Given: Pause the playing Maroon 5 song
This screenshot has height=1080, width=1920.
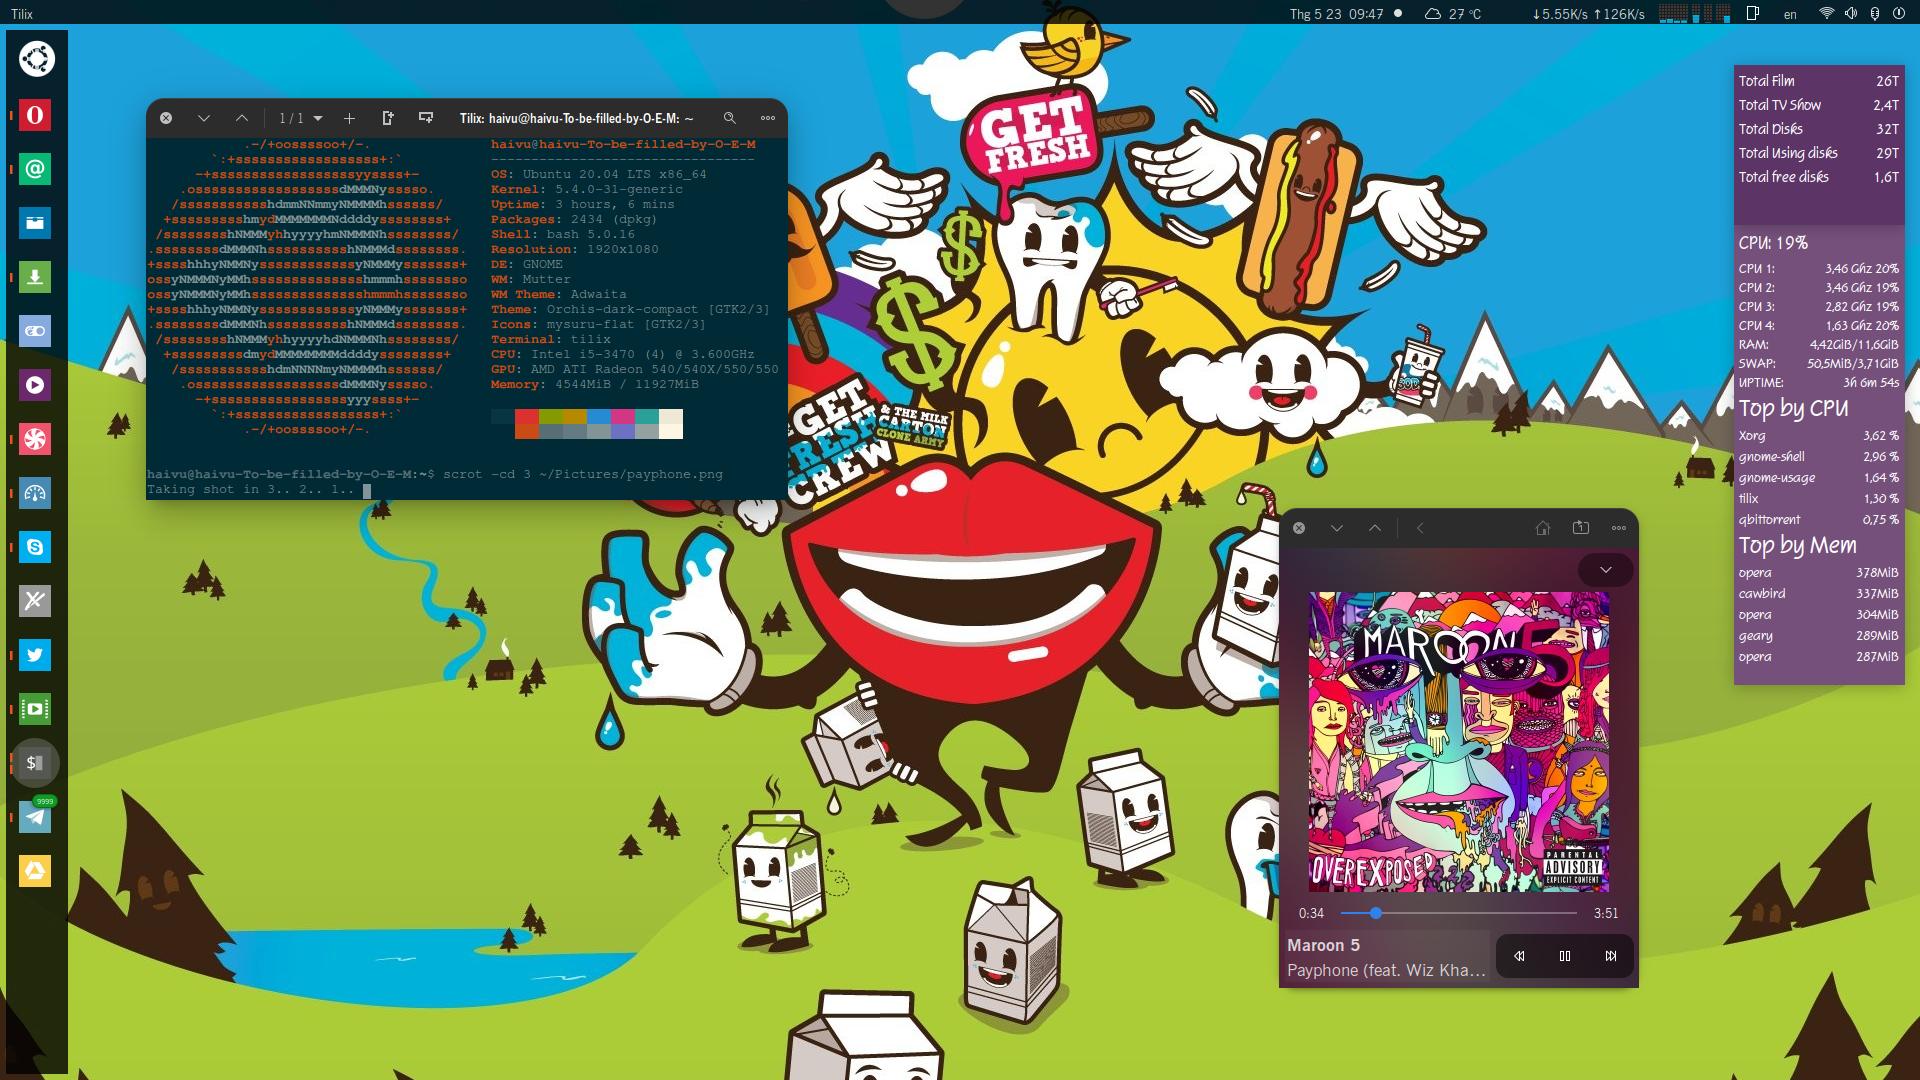Looking at the screenshot, I should coord(1565,956).
